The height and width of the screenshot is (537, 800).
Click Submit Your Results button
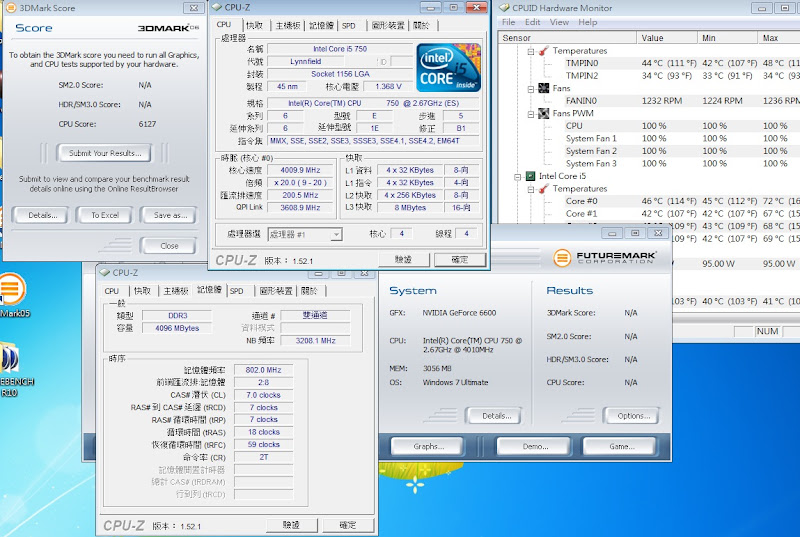[x=105, y=153]
